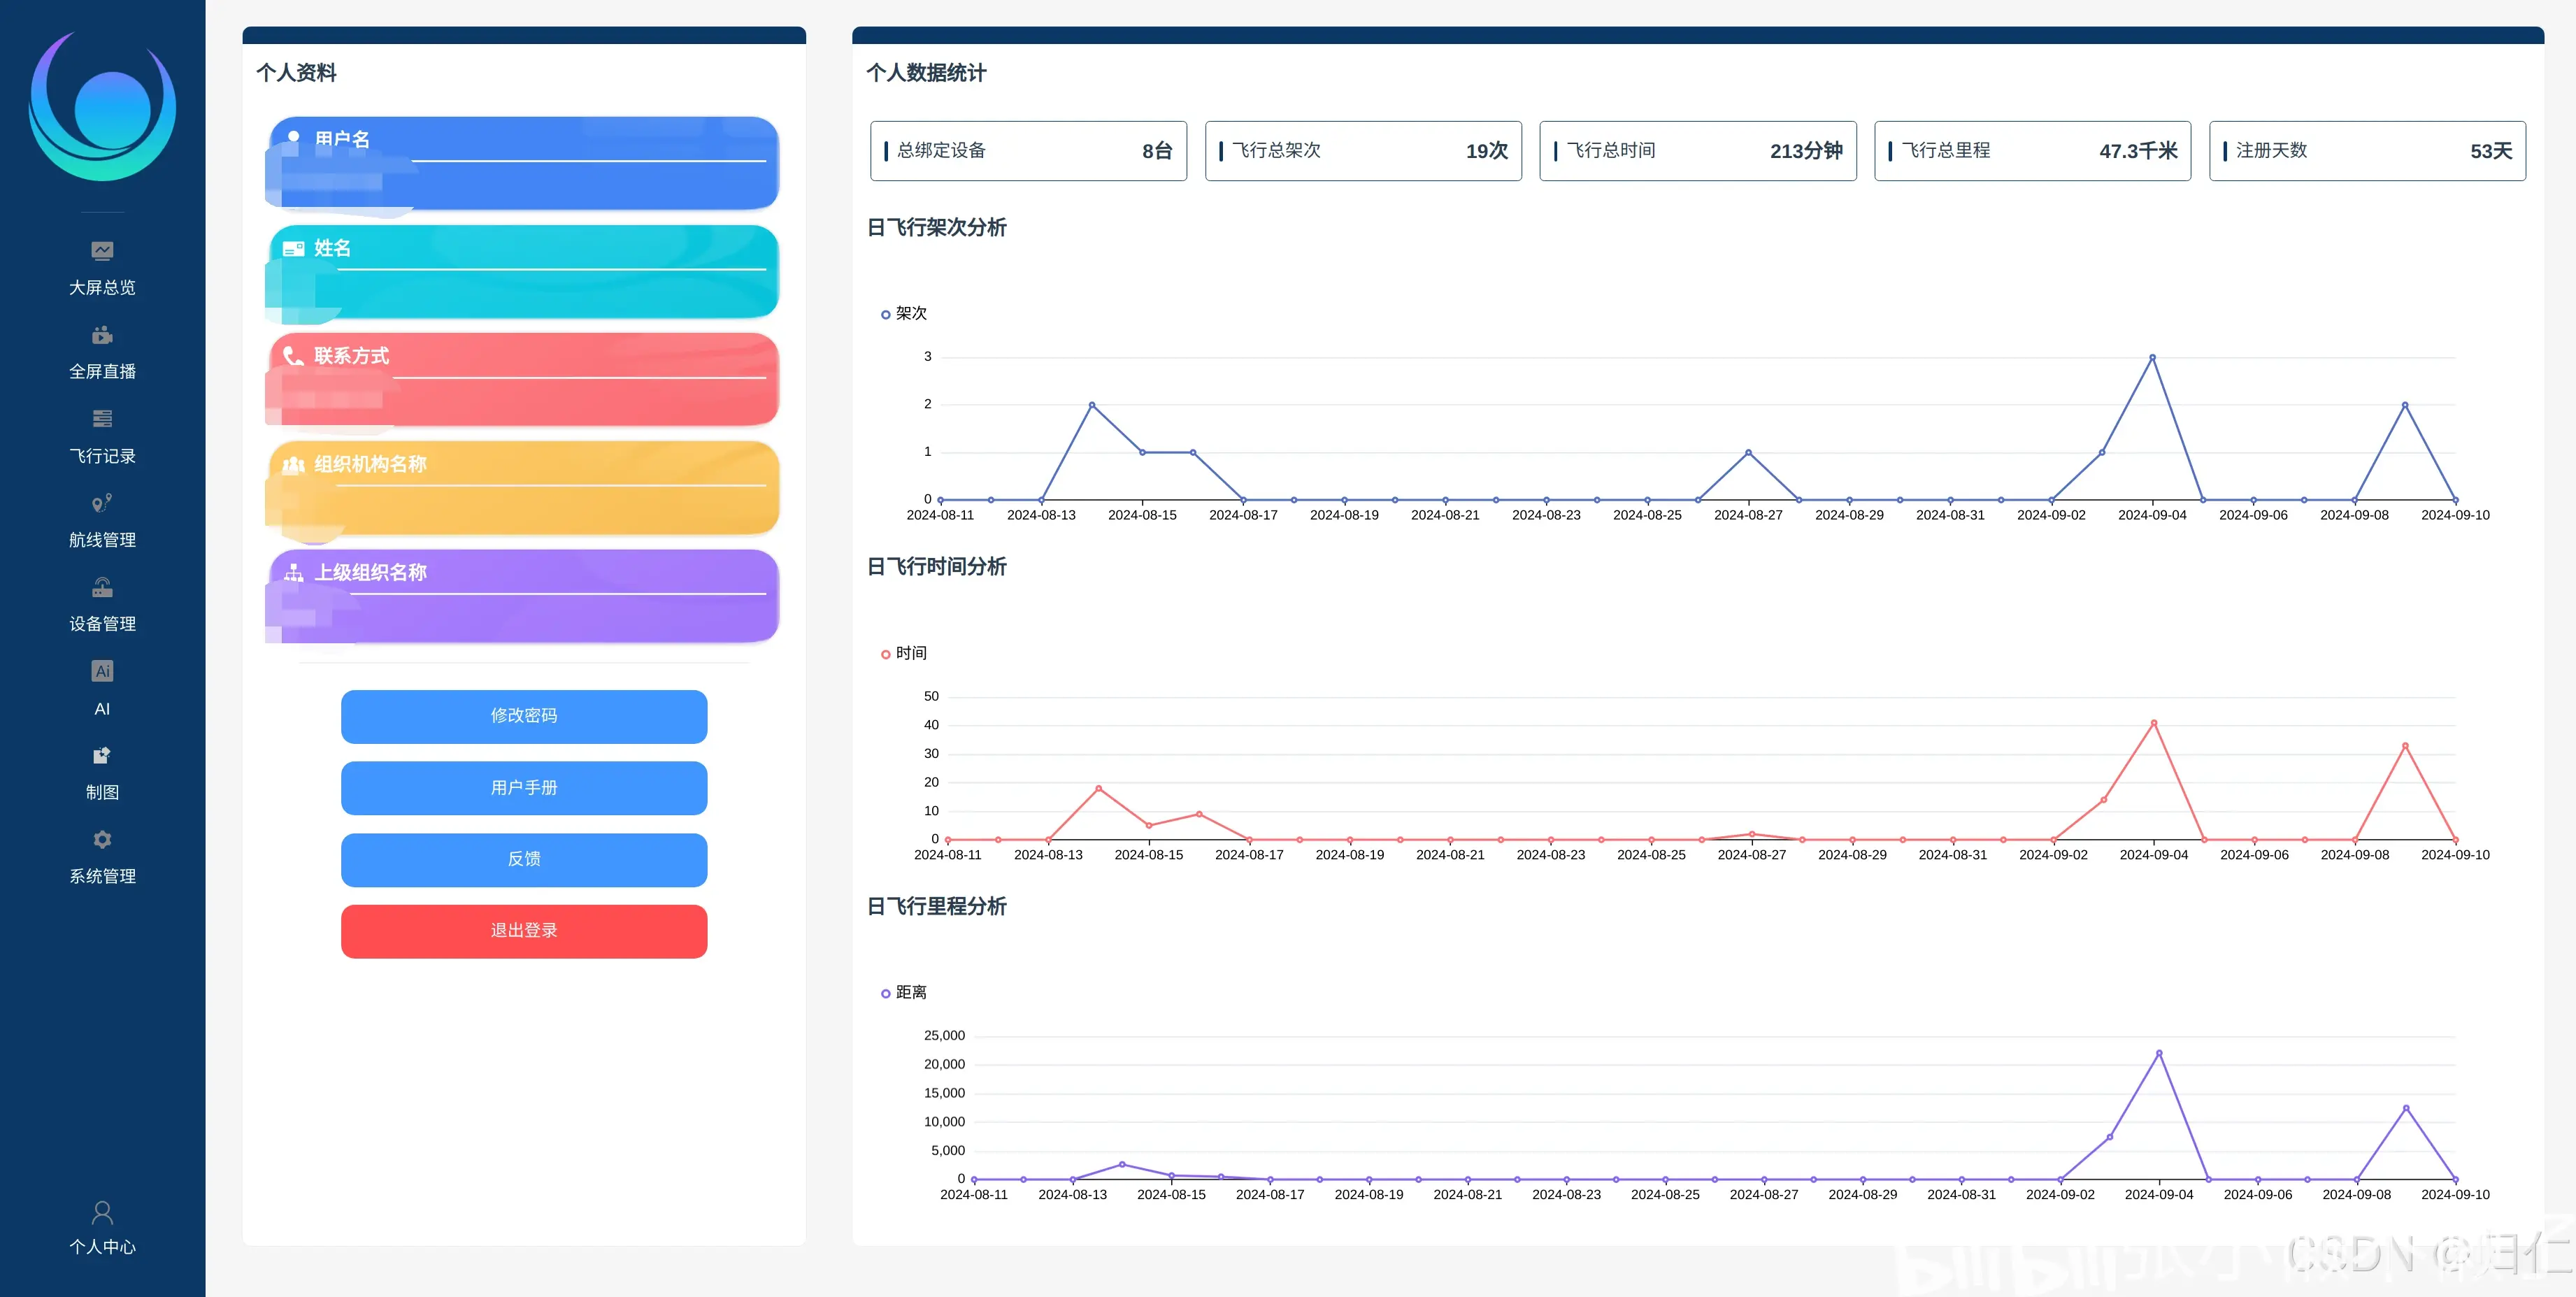Click the 距离 chart peak at 2024-09-04
The image size is (2576, 1297).
(2159, 1053)
